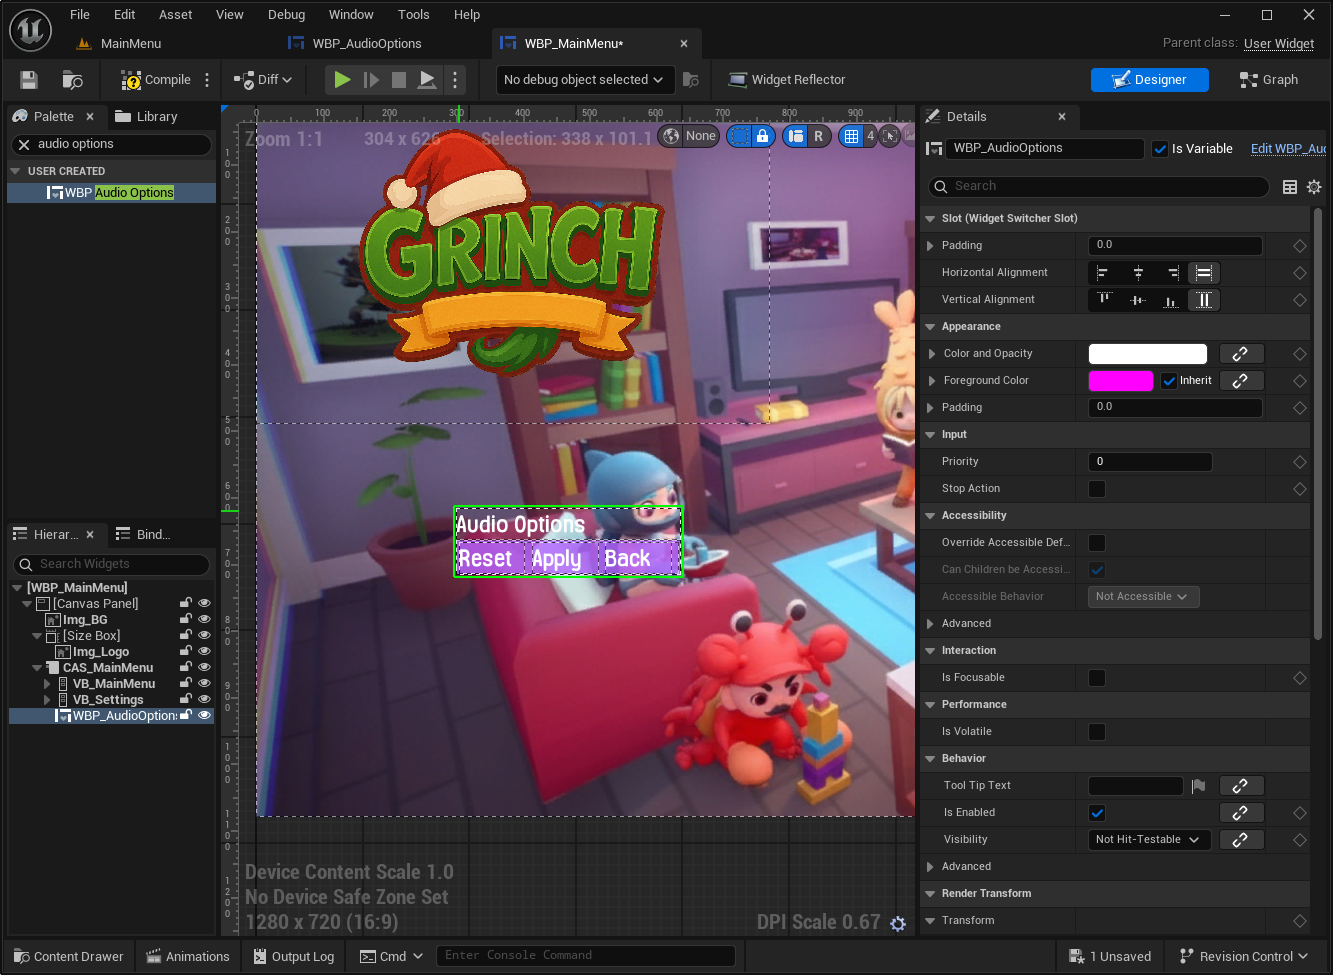
Task: Enable the Is Focusable checkbox
Action: (1097, 678)
